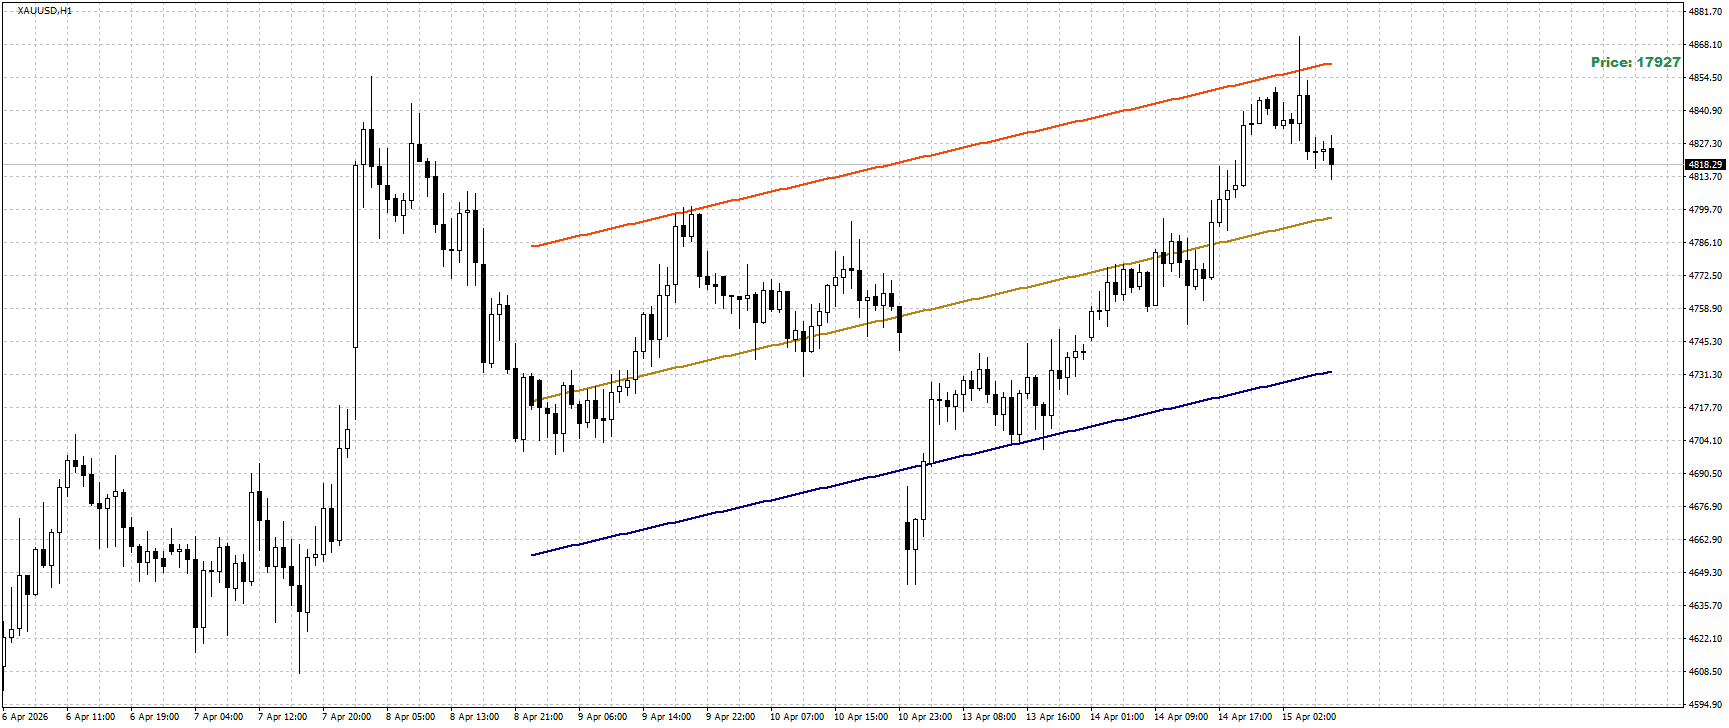Click the "7 Apr 12:00" time label
This screenshot has width=1729, height=728.
pyautogui.click(x=282, y=717)
